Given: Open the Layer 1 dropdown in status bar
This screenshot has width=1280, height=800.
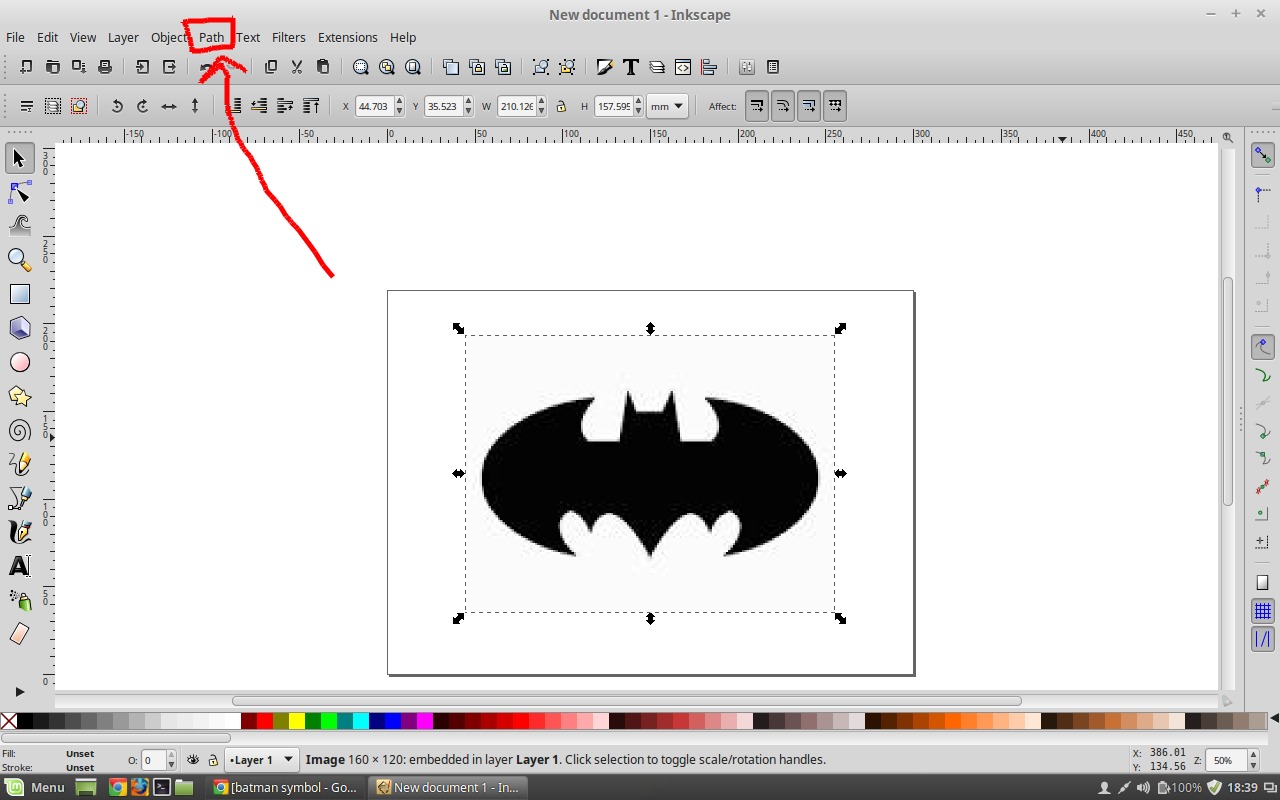Looking at the screenshot, I should 262,760.
